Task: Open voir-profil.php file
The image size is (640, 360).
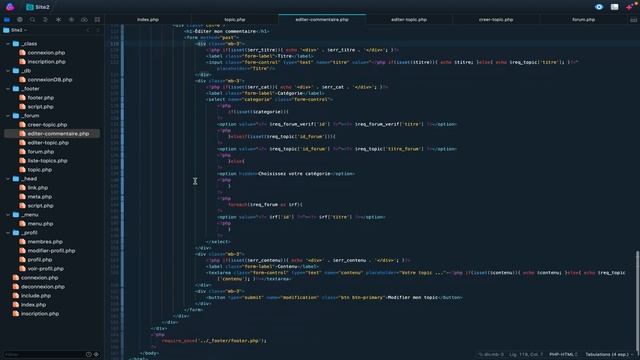Action: pos(42,269)
